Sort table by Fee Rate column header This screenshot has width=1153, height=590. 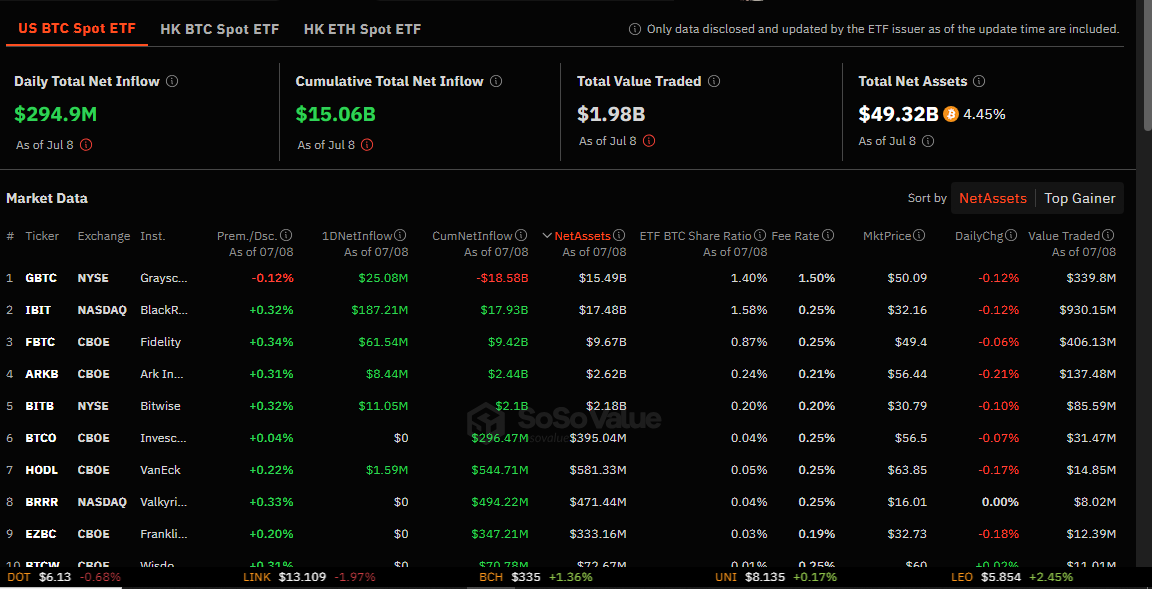pyautogui.click(x=795, y=235)
